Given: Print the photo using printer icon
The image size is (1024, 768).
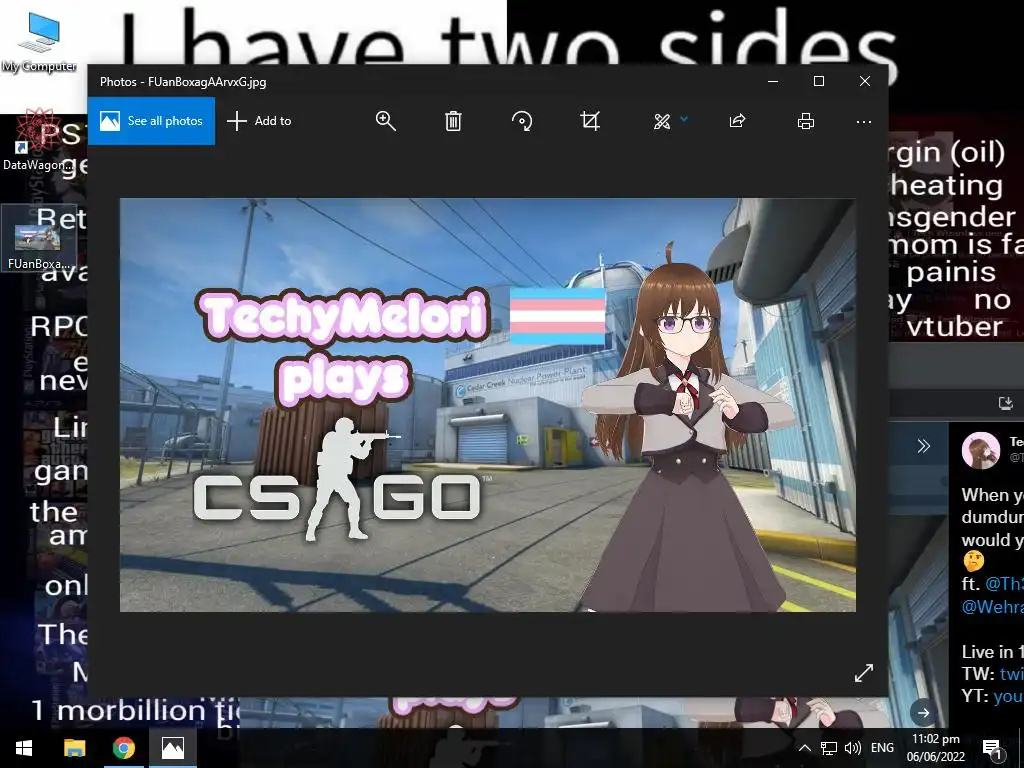Looking at the screenshot, I should [x=806, y=121].
